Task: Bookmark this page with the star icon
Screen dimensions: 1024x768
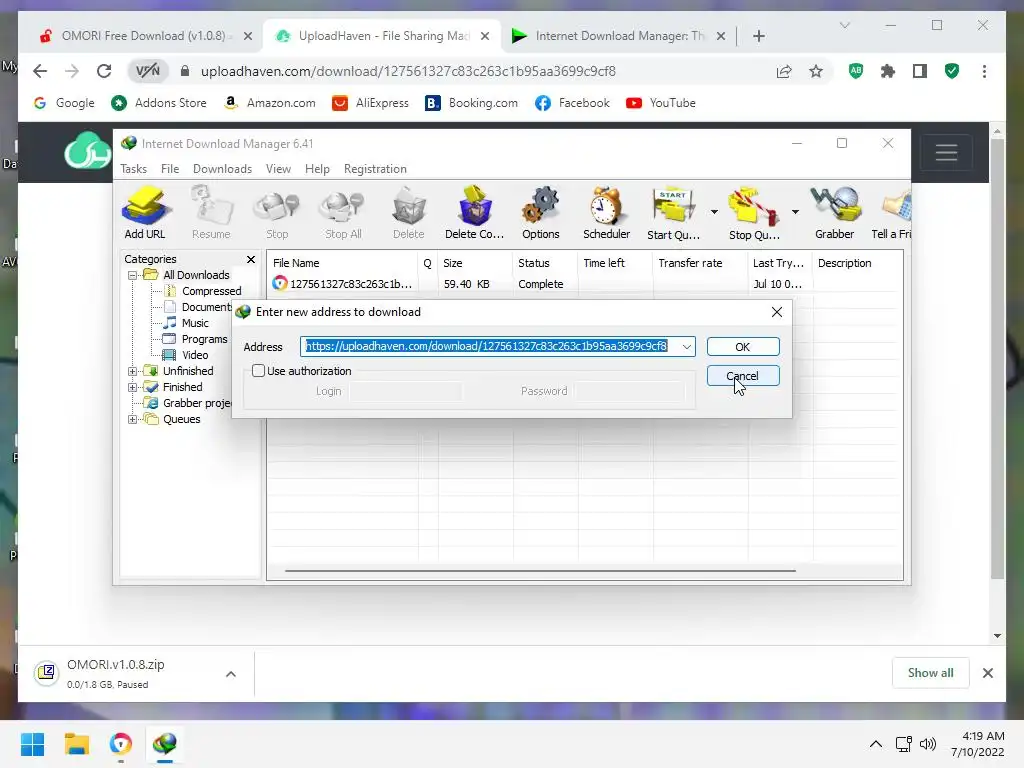Action: (816, 71)
